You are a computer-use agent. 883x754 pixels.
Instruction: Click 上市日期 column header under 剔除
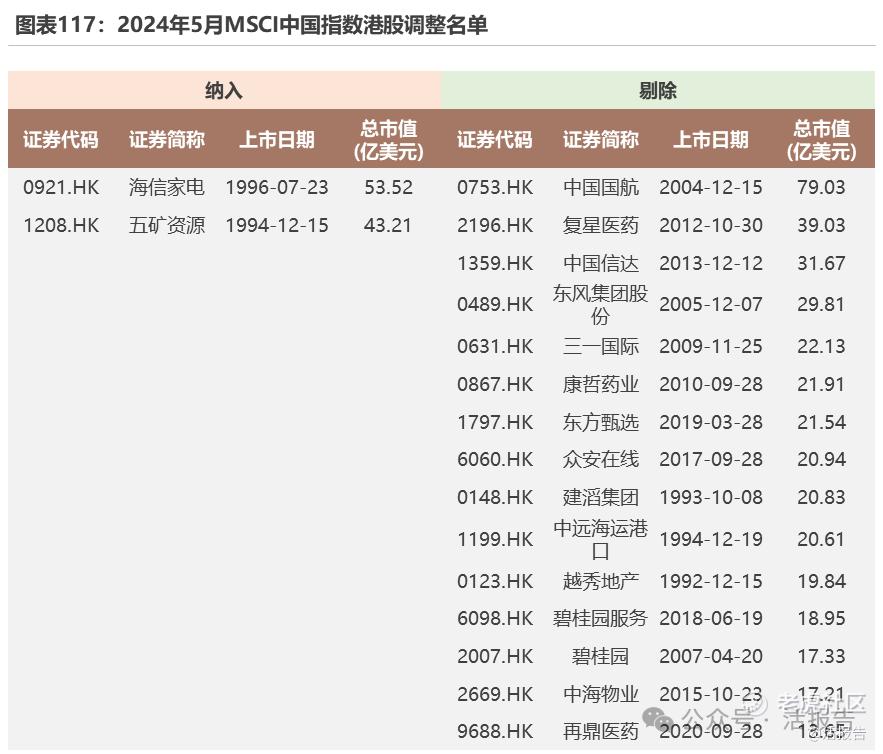coord(711,139)
